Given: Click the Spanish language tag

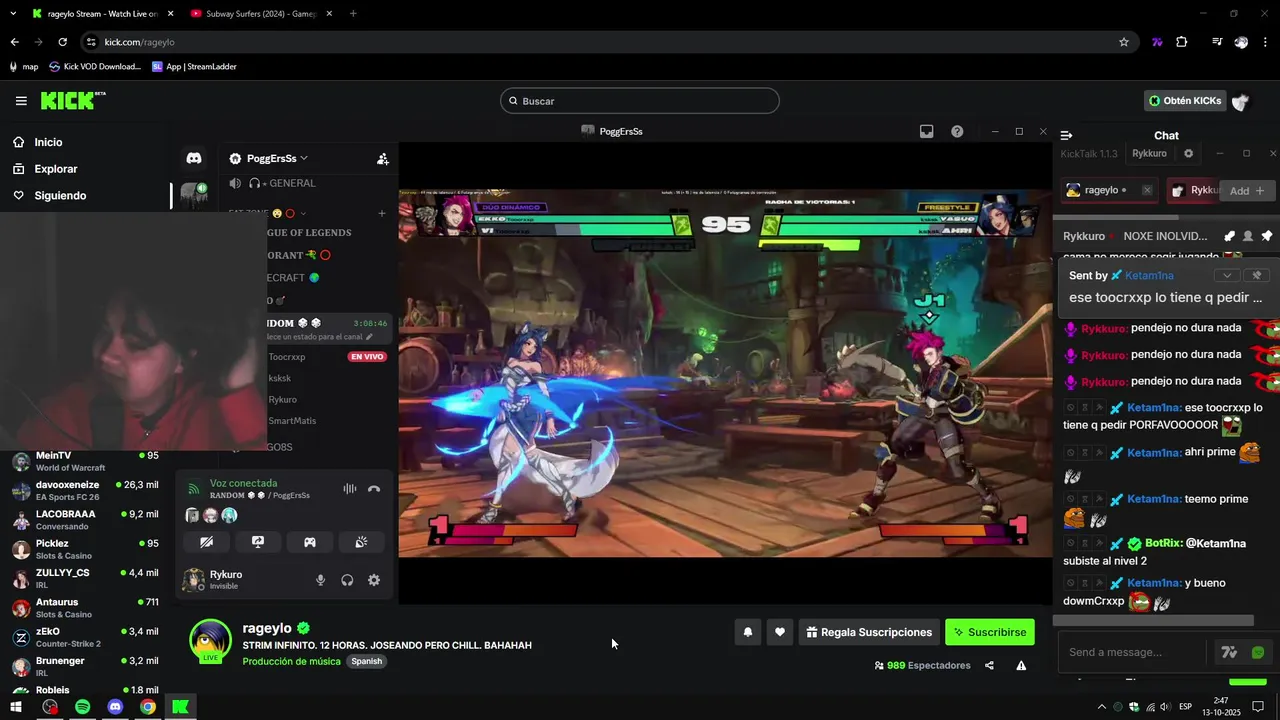Looking at the screenshot, I should coord(366,661).
